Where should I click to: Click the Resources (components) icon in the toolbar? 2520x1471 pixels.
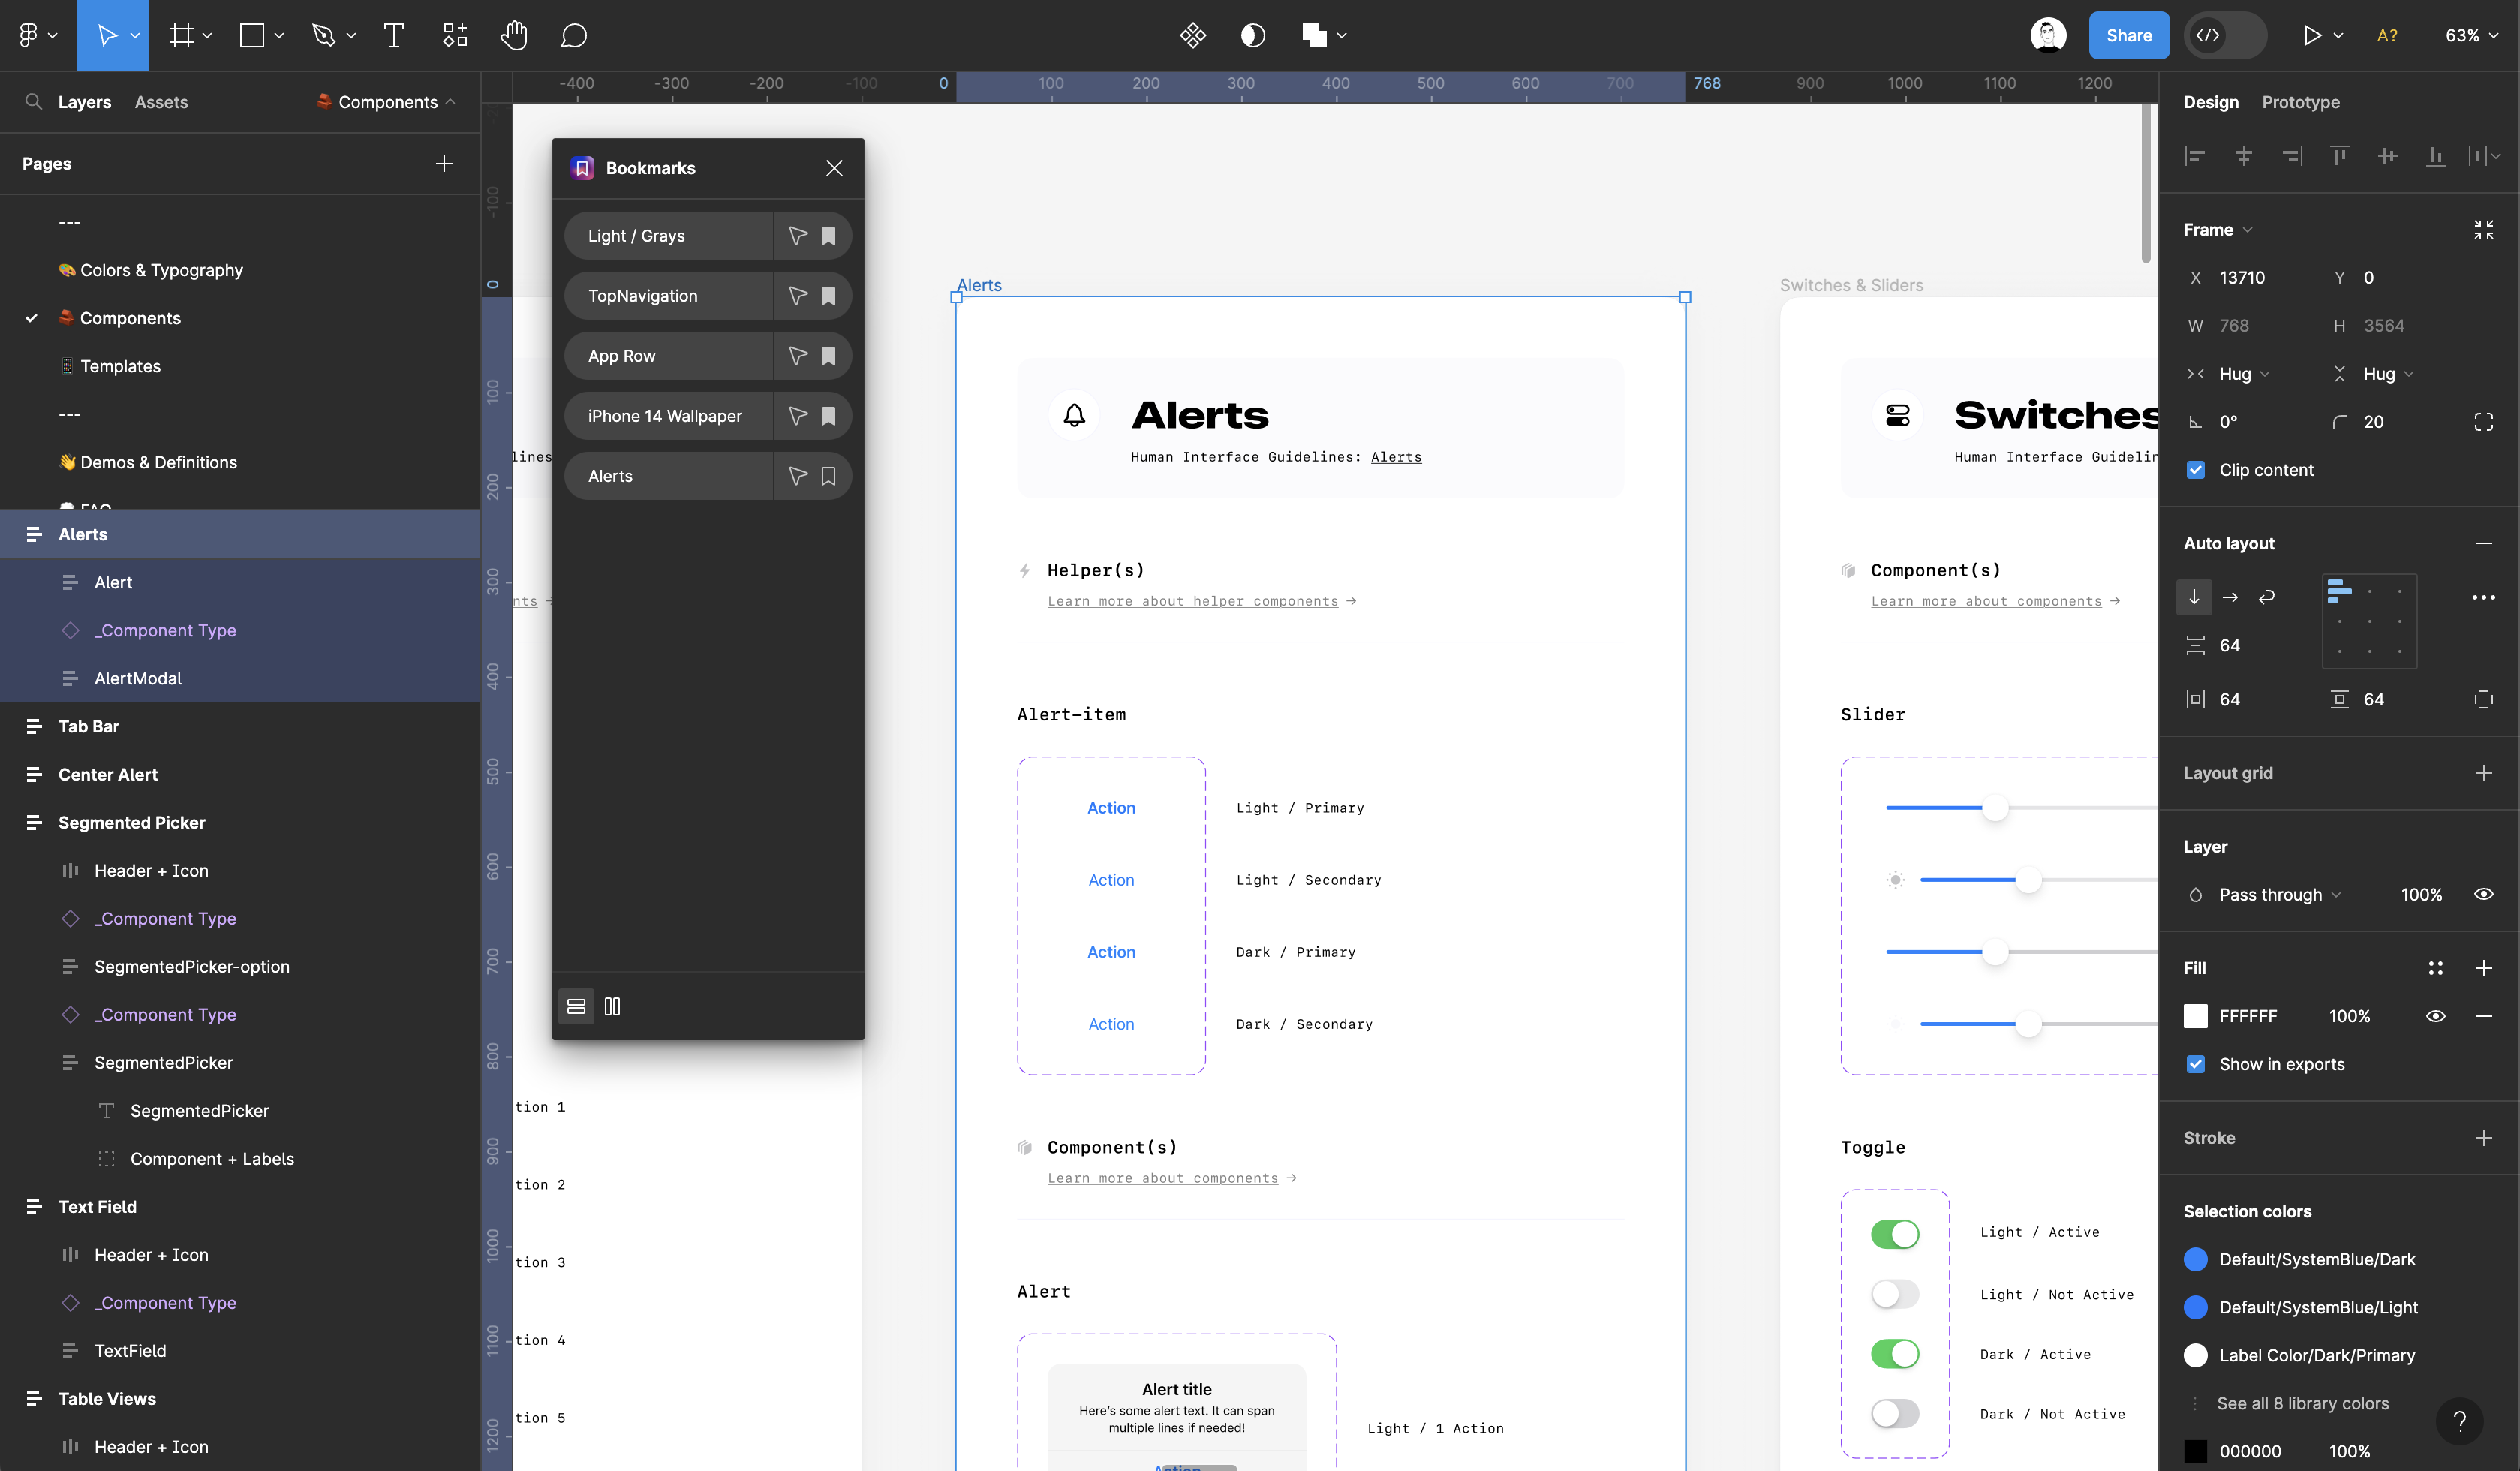455,36
